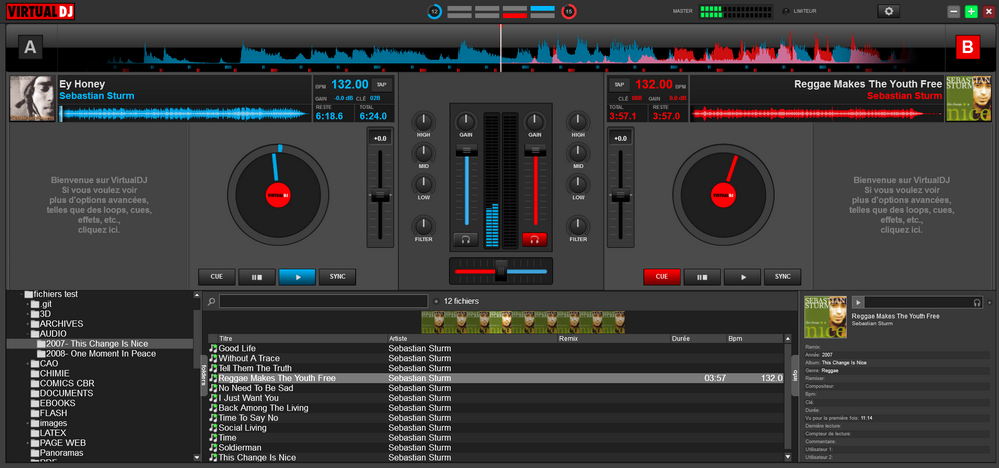This screenshot has width=999, height=468.
Task: Toggle headphone cue for deck A
Action: [x=465, y=239]
